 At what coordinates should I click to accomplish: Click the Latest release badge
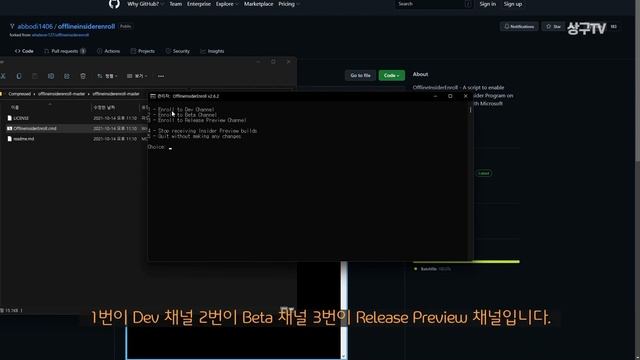coord(484,173)
